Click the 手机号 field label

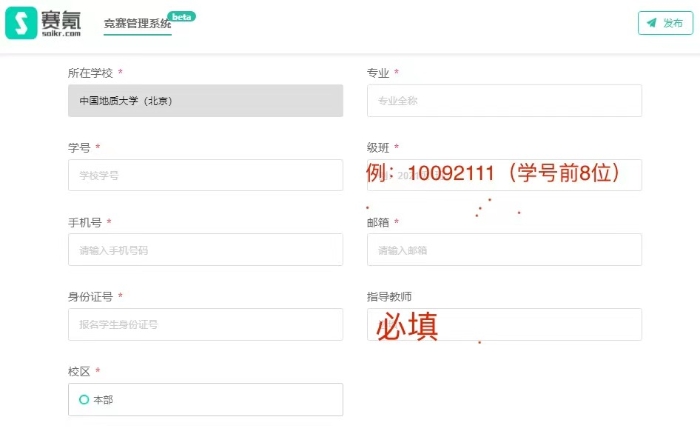coord(84,222)
